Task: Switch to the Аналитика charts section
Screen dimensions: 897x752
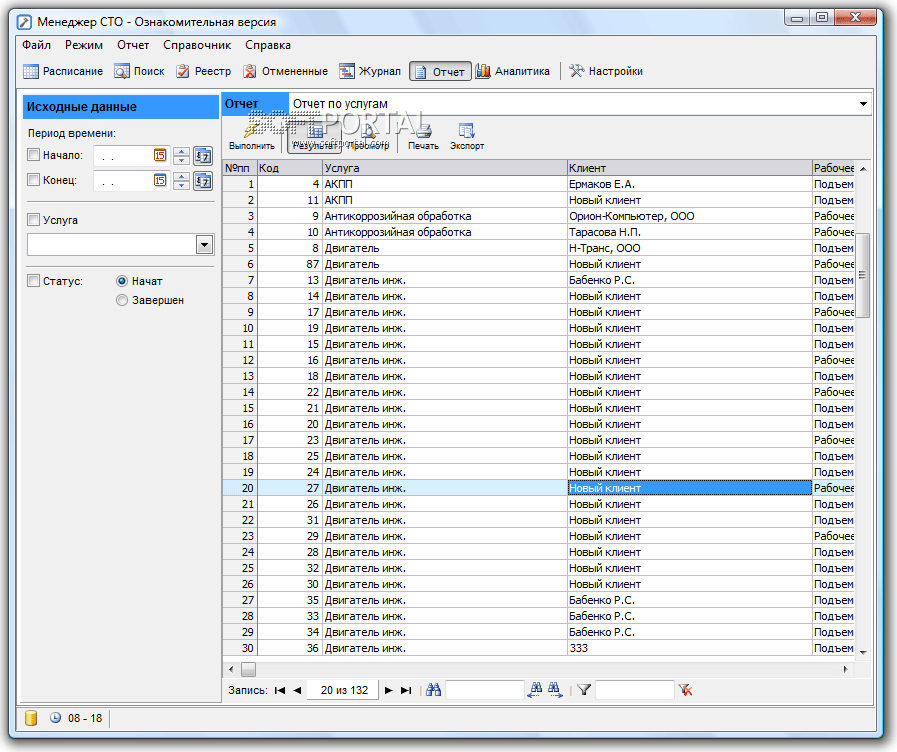Action: tap(512, 71)
